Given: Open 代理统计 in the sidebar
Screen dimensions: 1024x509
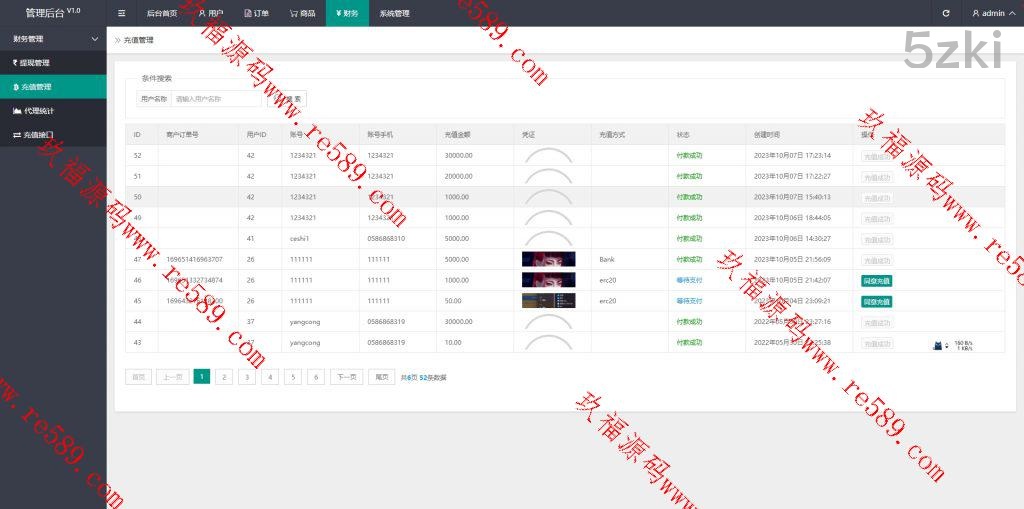Looking at the screenshot, I should pyautogui.click(x=38, y=111).
